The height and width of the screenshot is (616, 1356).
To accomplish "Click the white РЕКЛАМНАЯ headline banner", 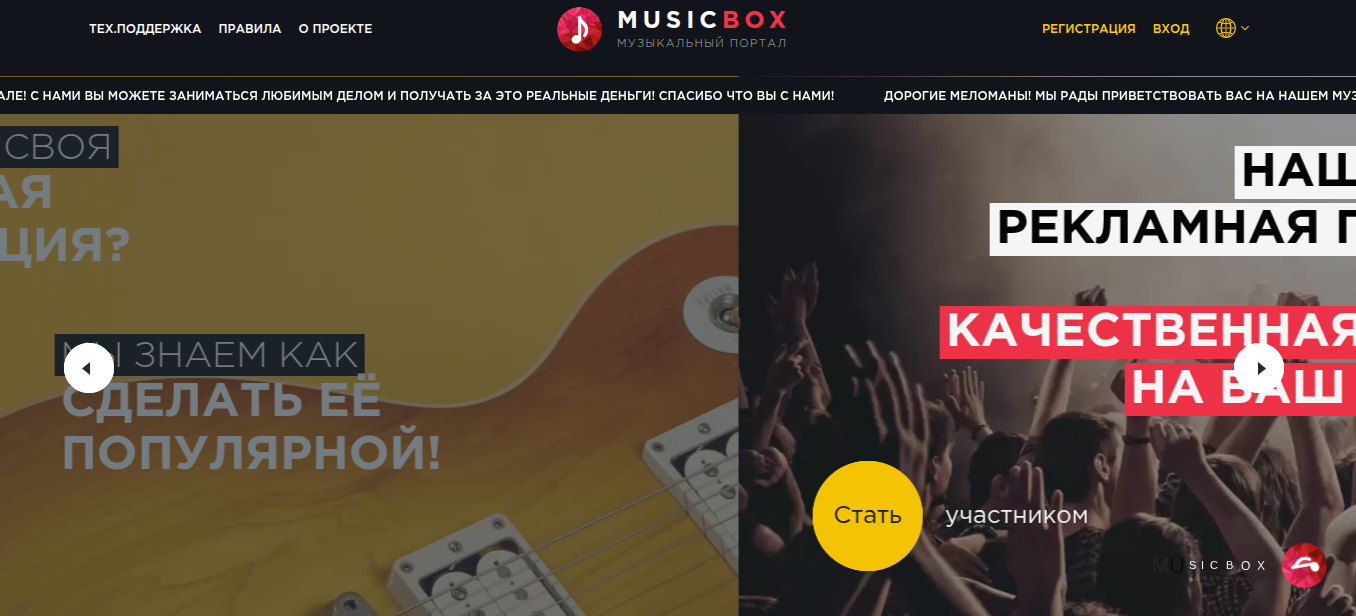I will [1173, 228].
